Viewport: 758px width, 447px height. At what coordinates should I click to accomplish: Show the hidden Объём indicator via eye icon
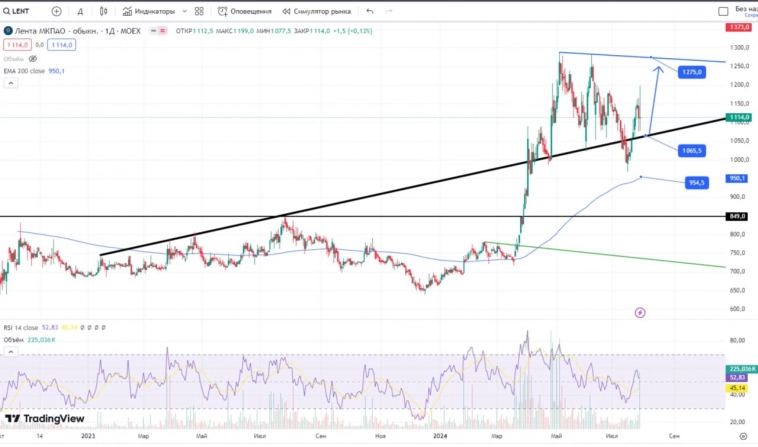coord(32,59)
